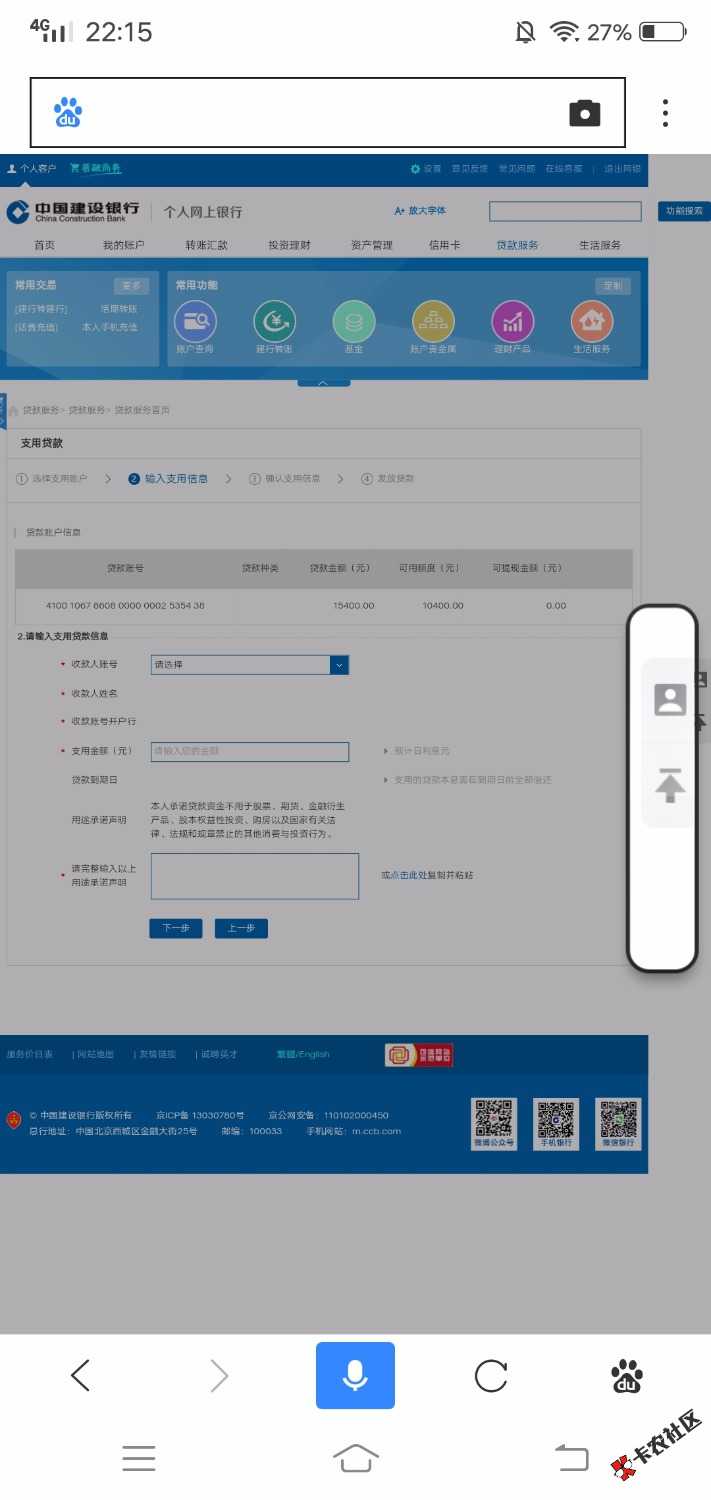Image resolution: width=711 pixels, height=1500 pixels.
Task: Click 在线客服 online support link
Action: tap(563, 169)
